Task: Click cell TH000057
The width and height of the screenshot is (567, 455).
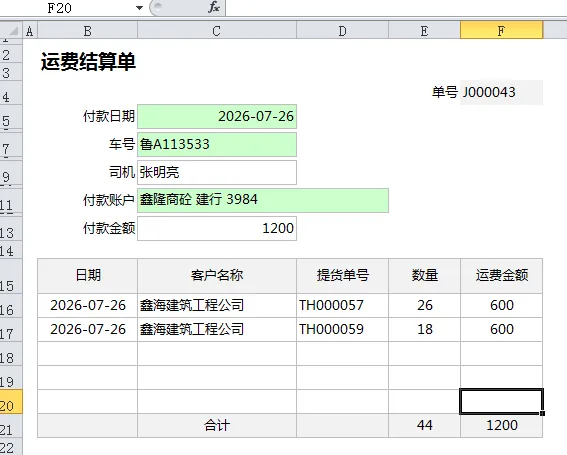Action: point(342,306)
